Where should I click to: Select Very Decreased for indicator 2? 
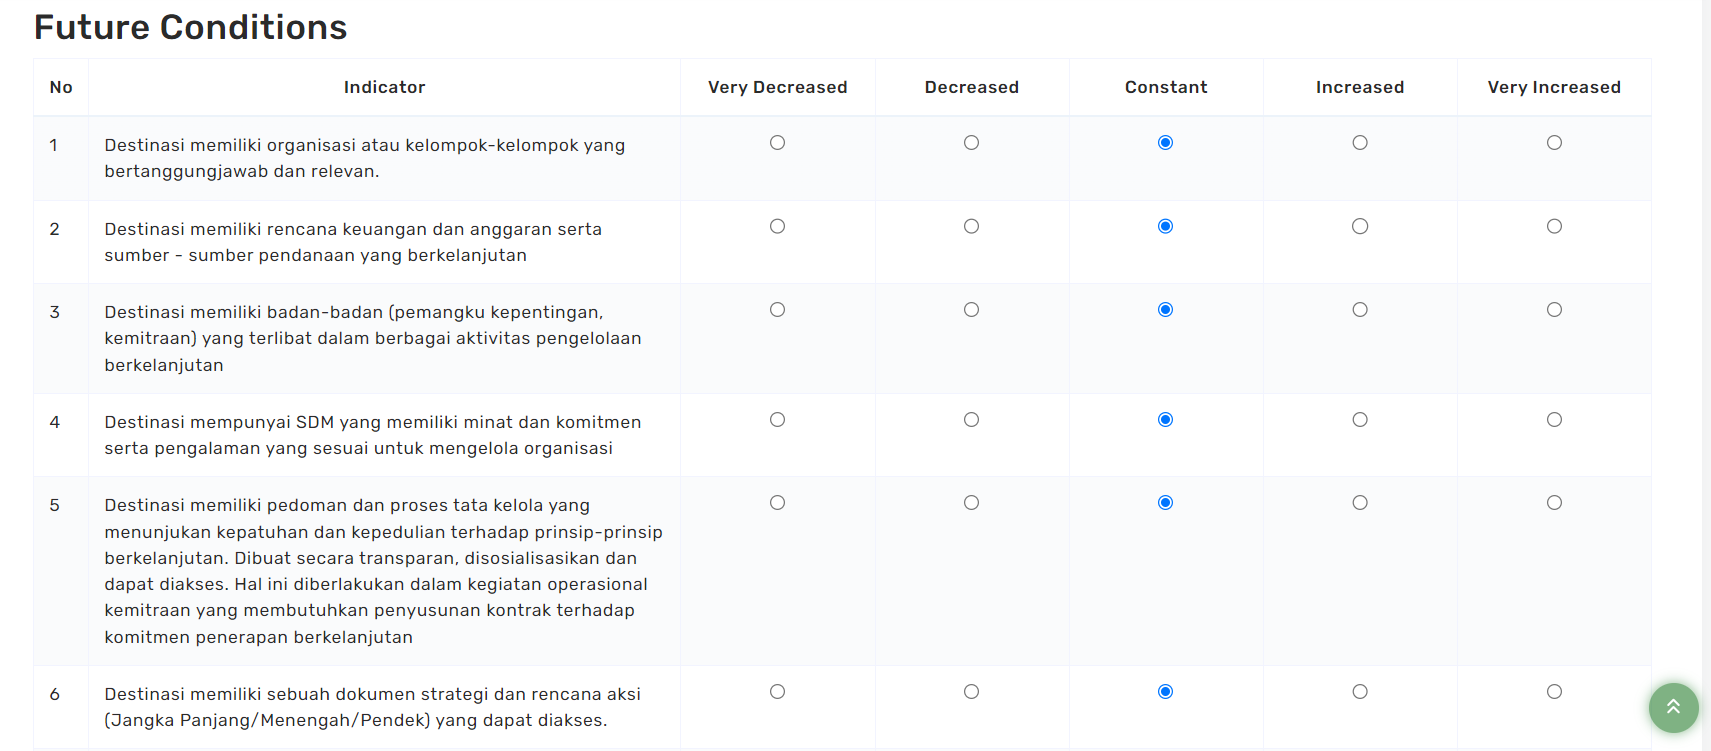[x=777, y=226]
